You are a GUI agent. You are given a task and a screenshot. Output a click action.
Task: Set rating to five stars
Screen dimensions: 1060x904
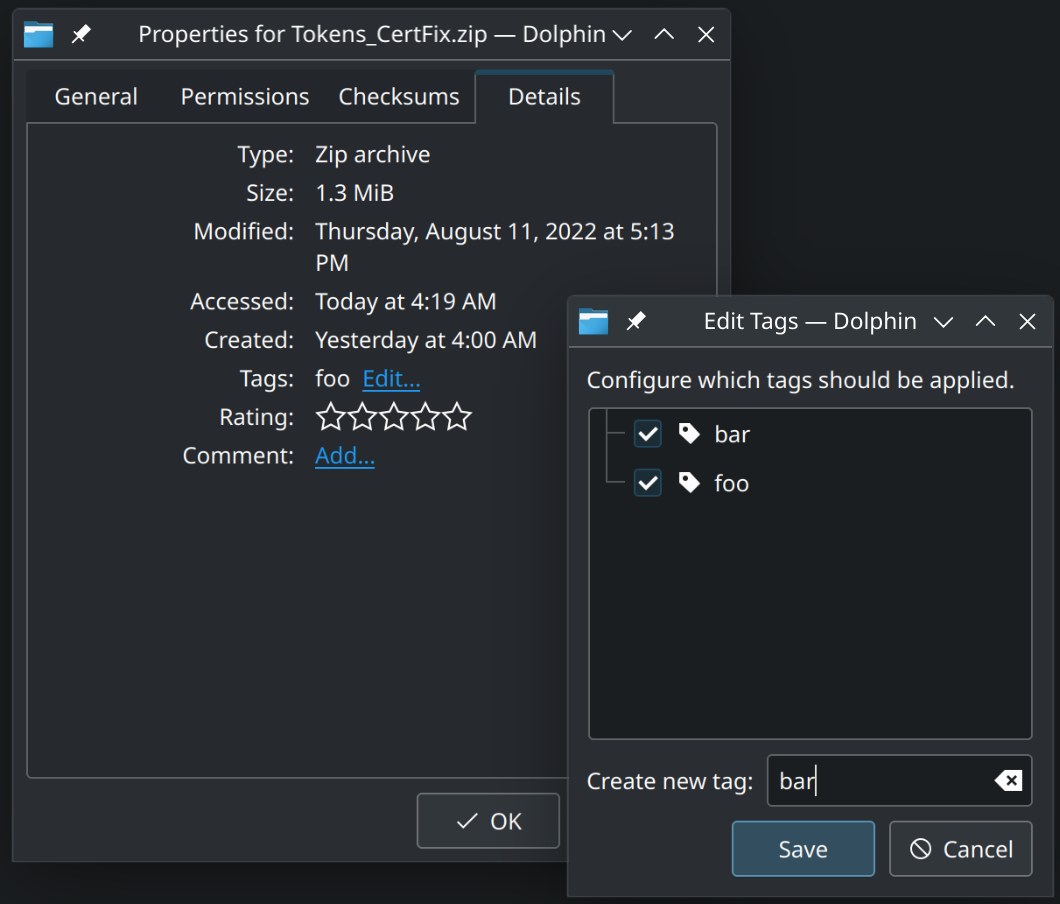458,417
